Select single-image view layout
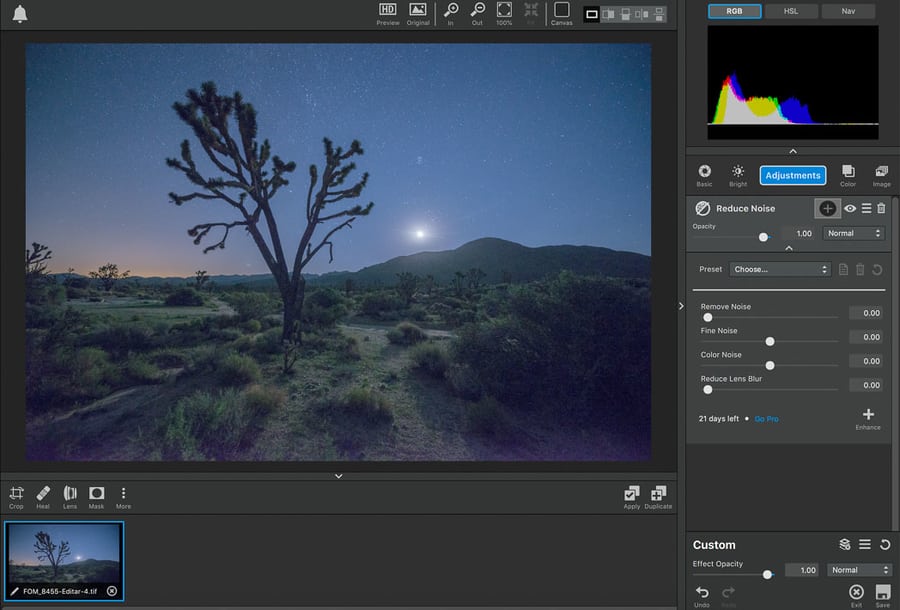Screen dimensions: 900x610 (x=592, y=14)
